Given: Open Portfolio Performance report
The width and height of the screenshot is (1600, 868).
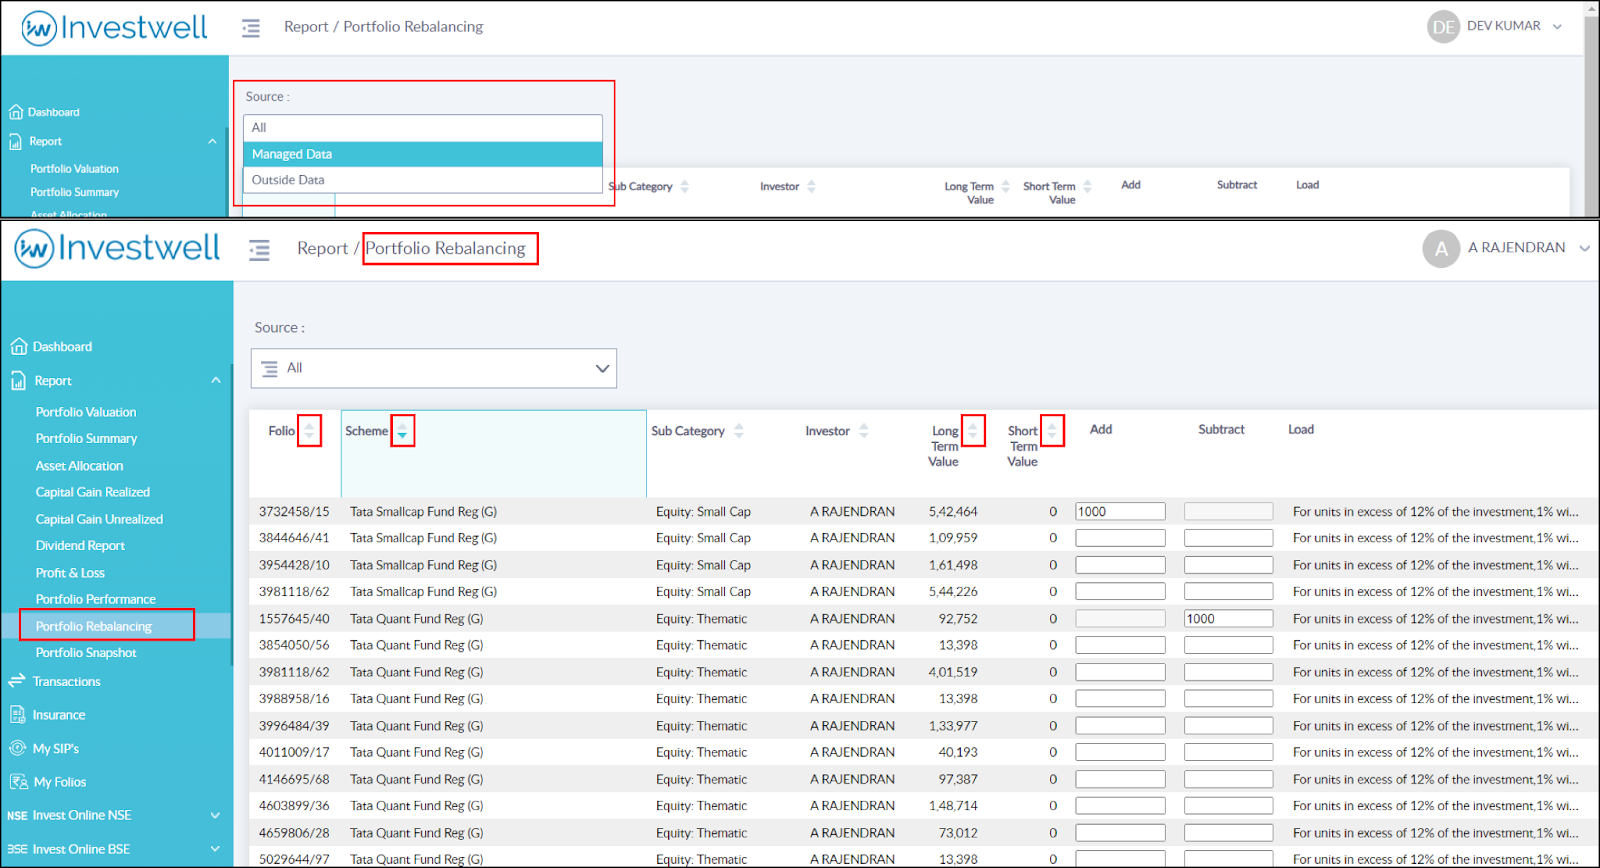Looking at the screenshot, I should (x=96, y=599).
